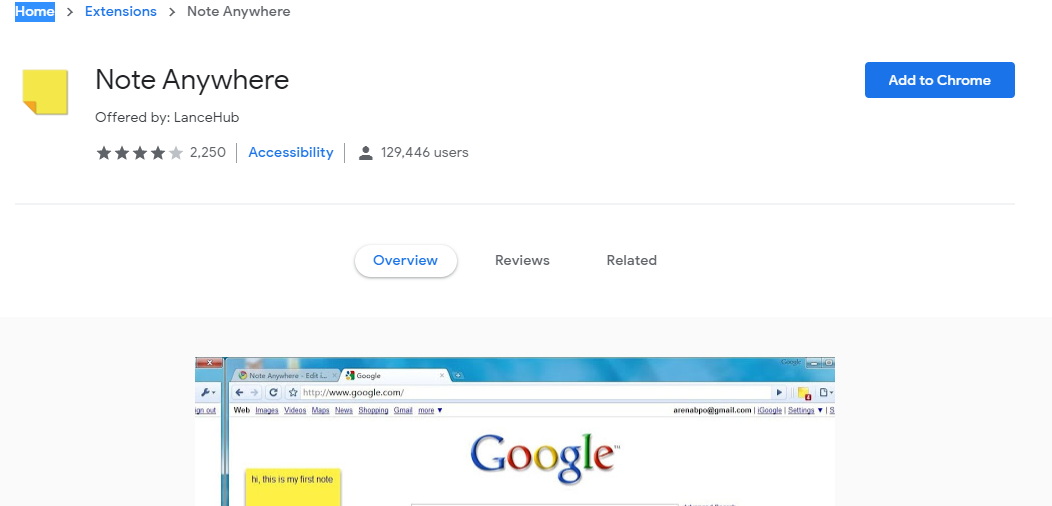Click the Add to Chrome button
1052x506 pixels.
pyautogui.click(x=939, y=80)
